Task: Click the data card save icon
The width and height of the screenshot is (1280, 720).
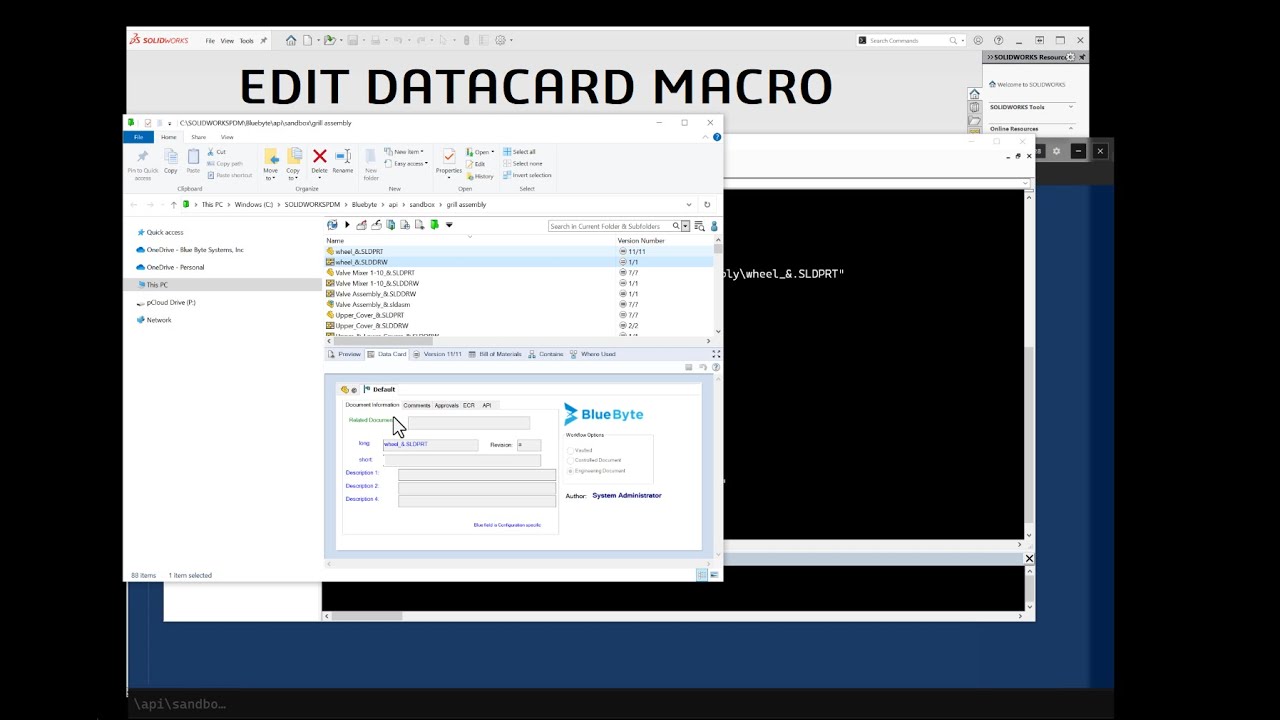Action: tap(689, 367)
